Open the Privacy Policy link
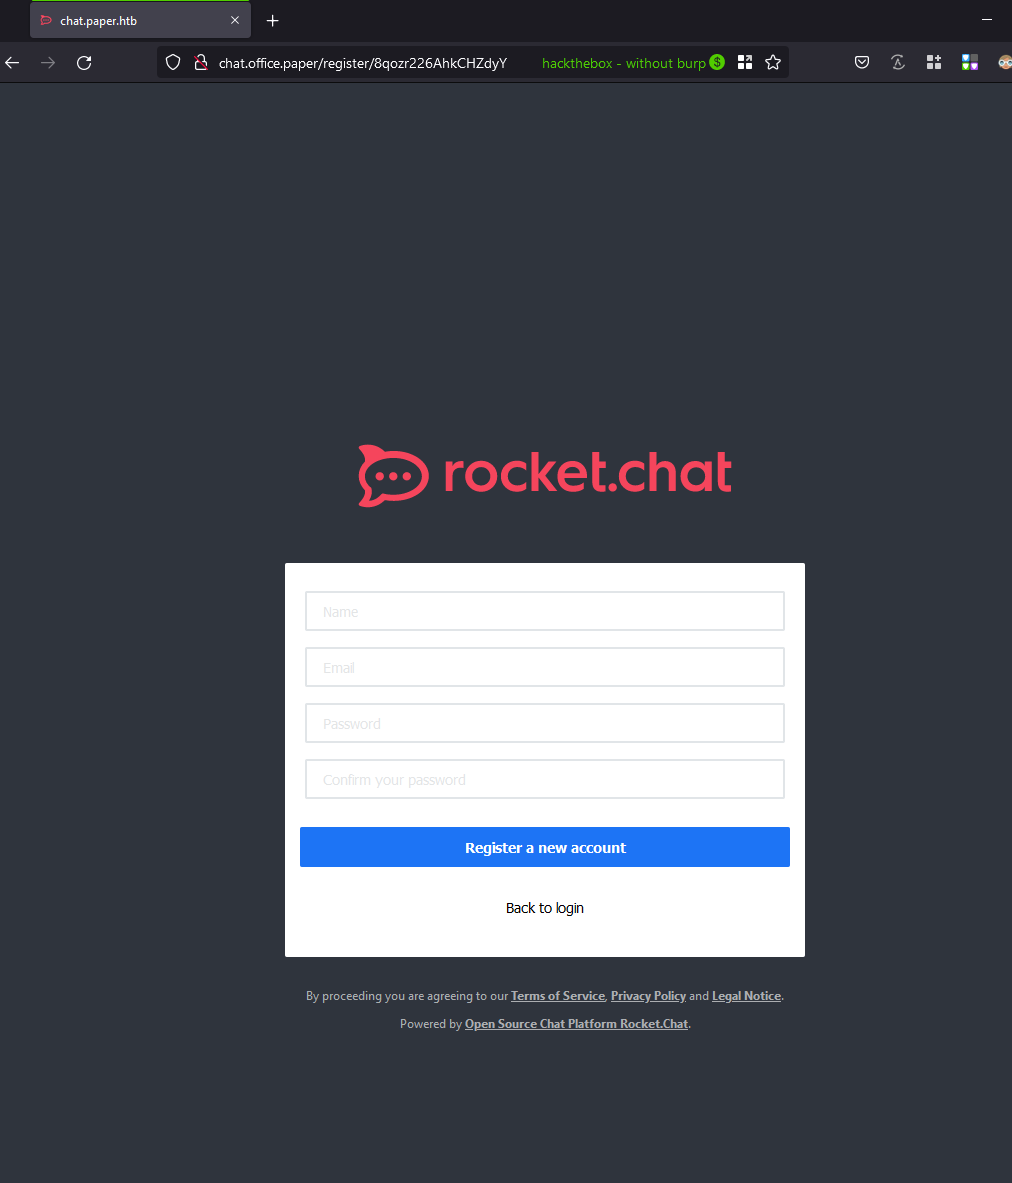The image size is (1012, 1183). point(648,996)
